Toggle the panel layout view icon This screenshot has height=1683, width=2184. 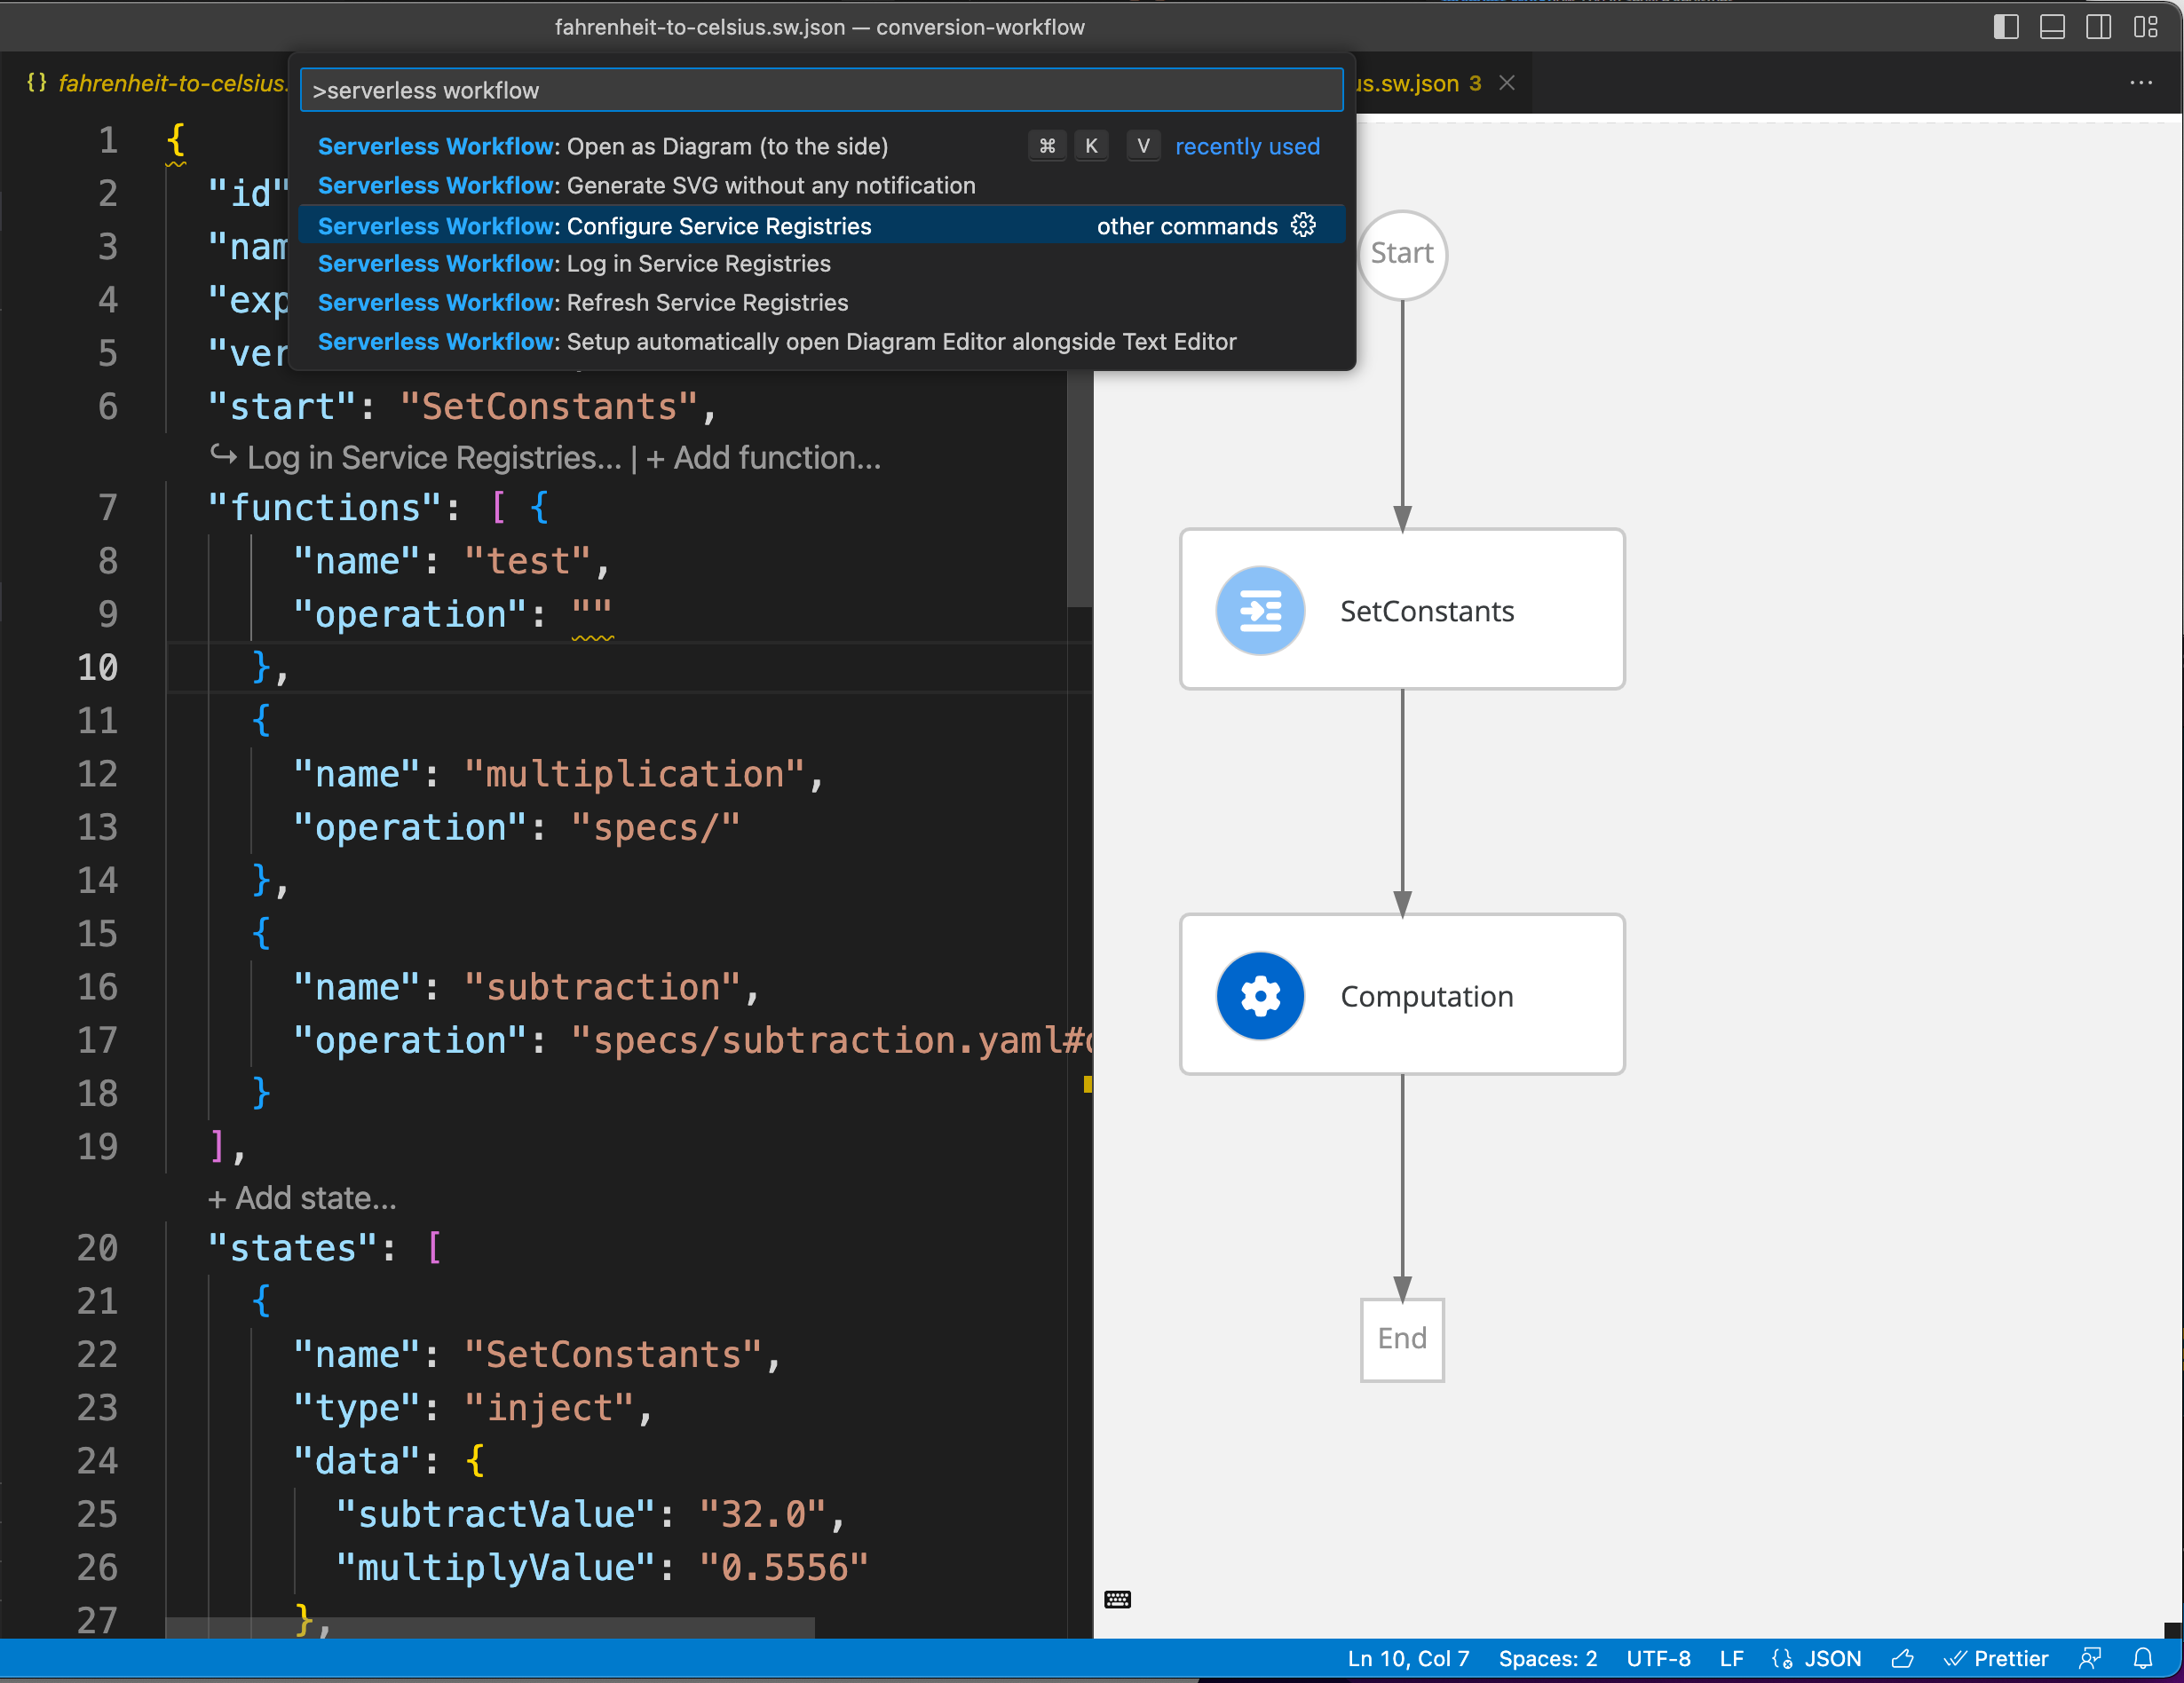tap(2052, 27)
